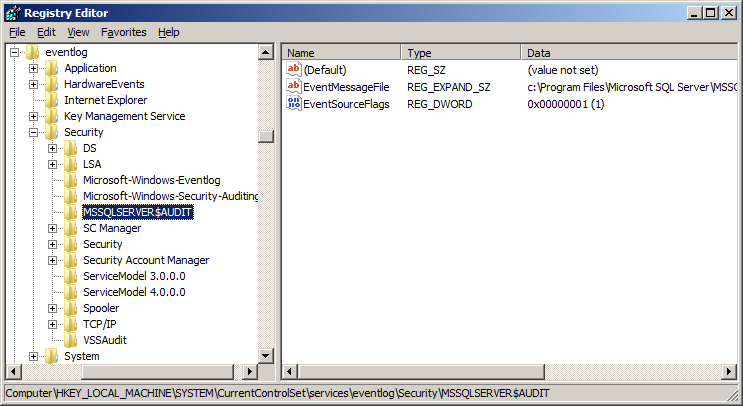
Task: Click the registry path in status bar
Action: click(278, 393)
